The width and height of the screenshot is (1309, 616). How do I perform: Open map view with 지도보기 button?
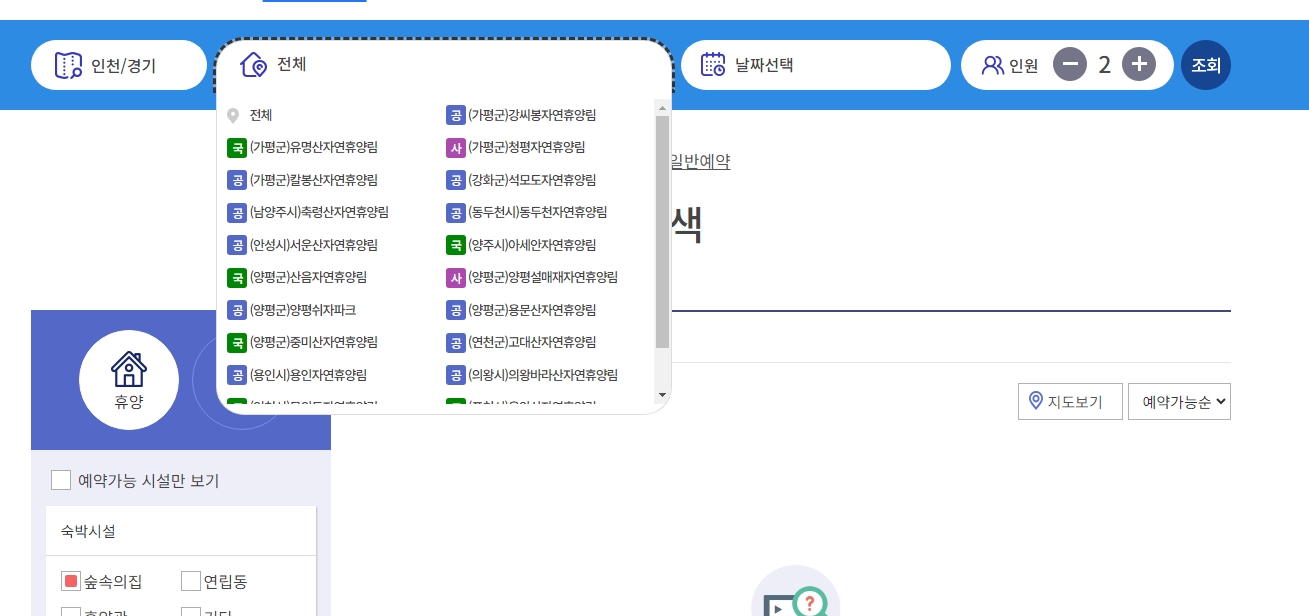click(1070, 402)
